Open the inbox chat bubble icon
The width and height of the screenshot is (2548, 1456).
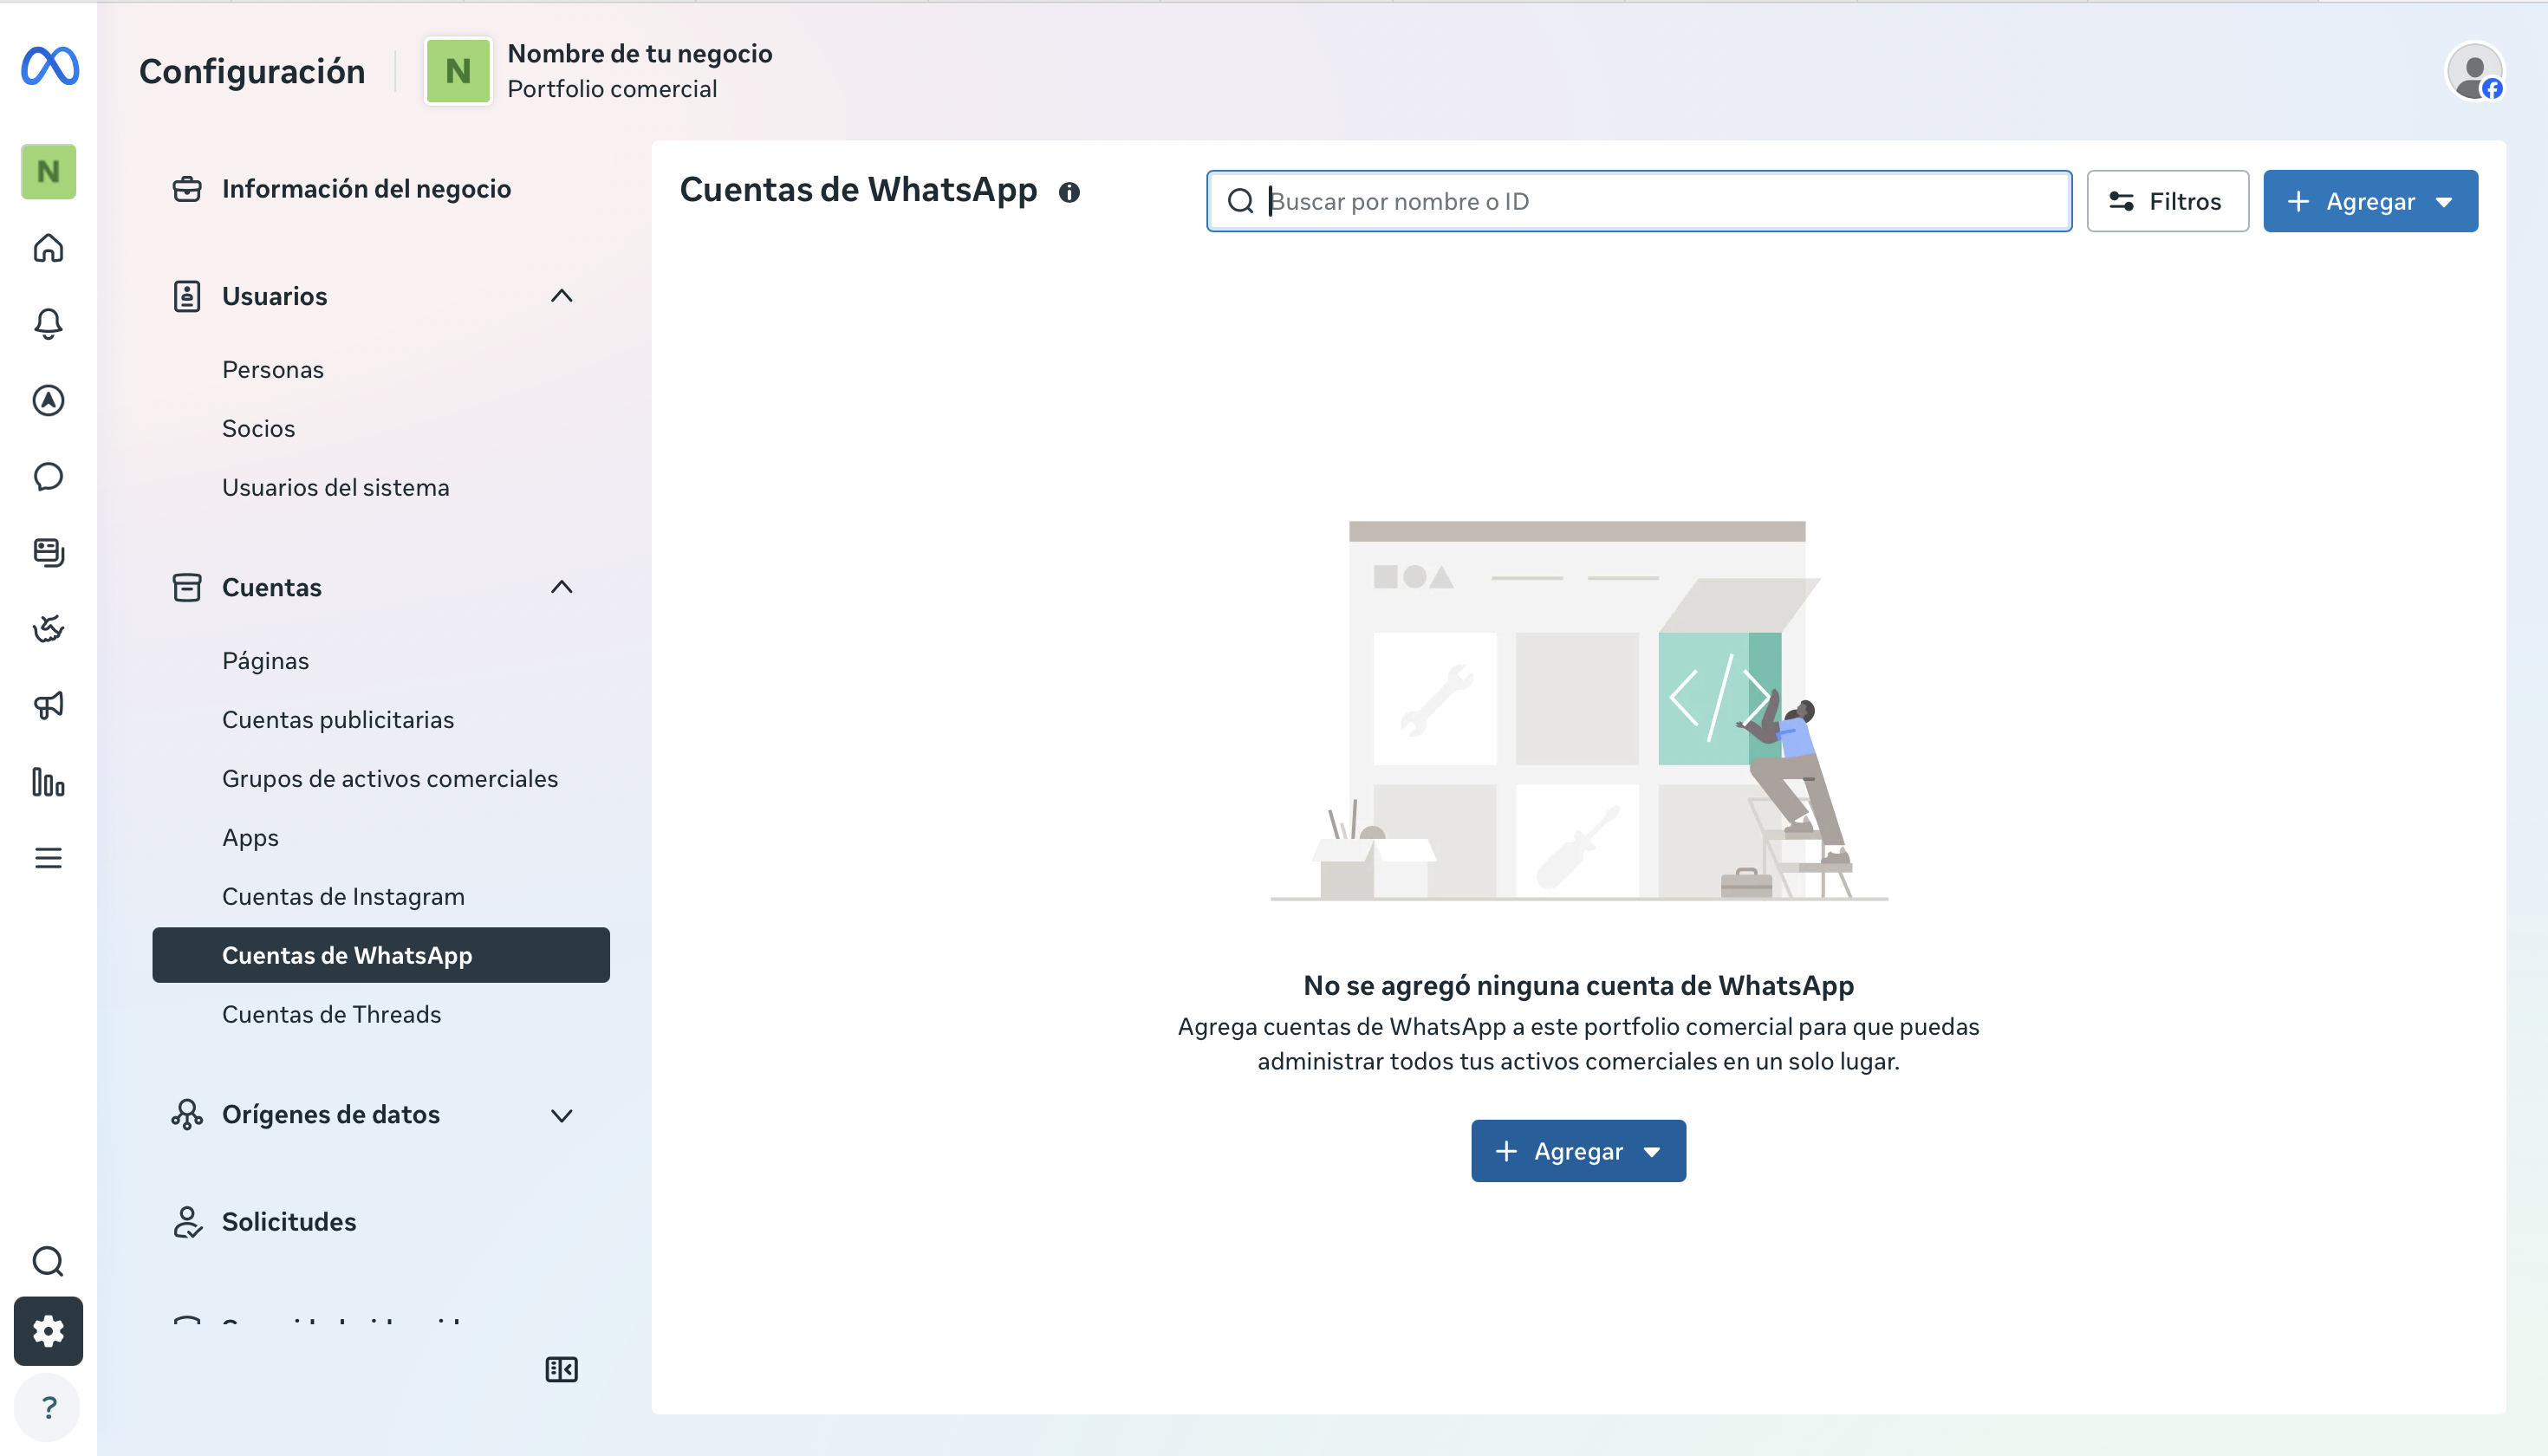[x=48, y=477]
